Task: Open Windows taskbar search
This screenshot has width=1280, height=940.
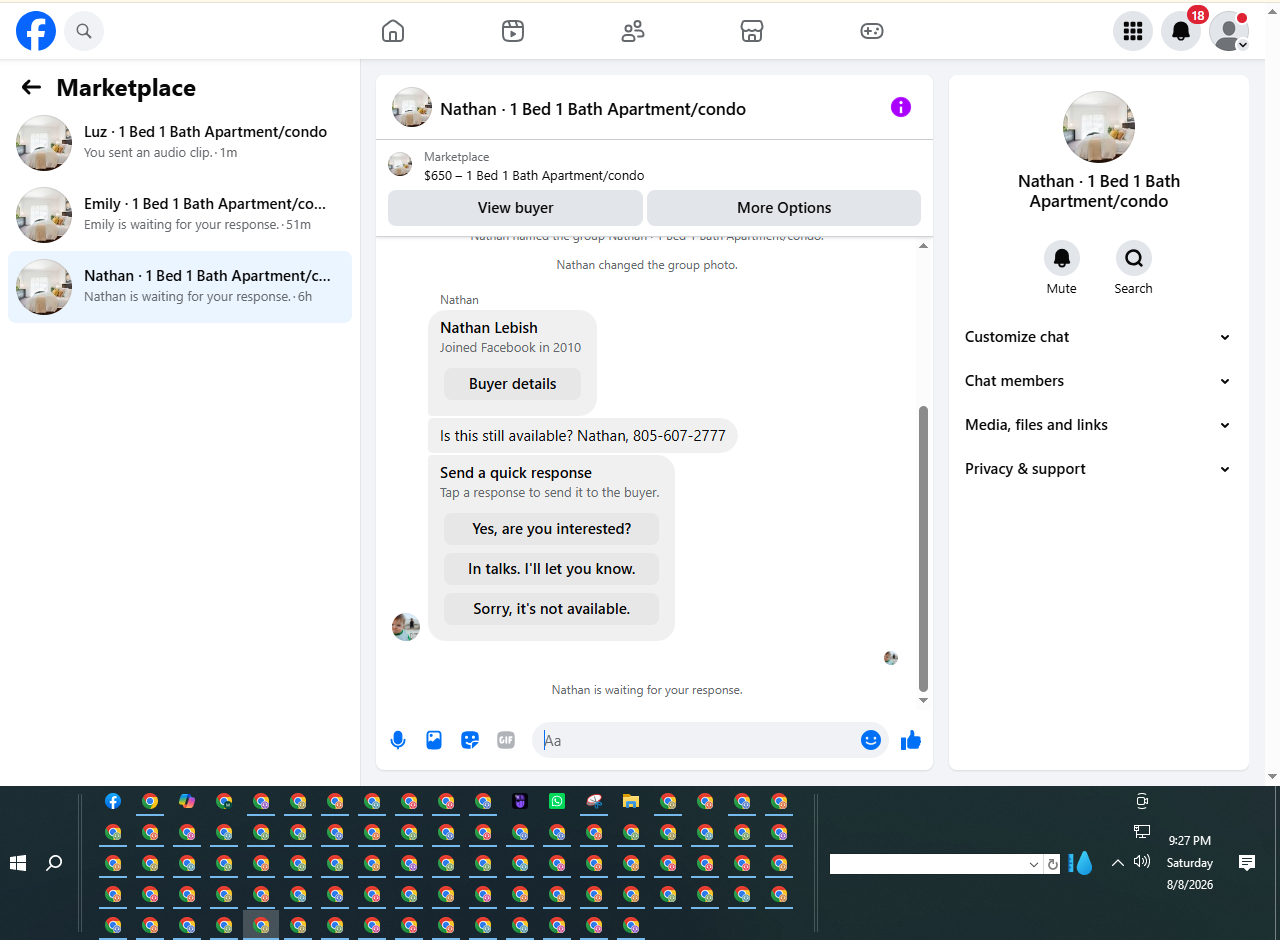Action: 55,863
